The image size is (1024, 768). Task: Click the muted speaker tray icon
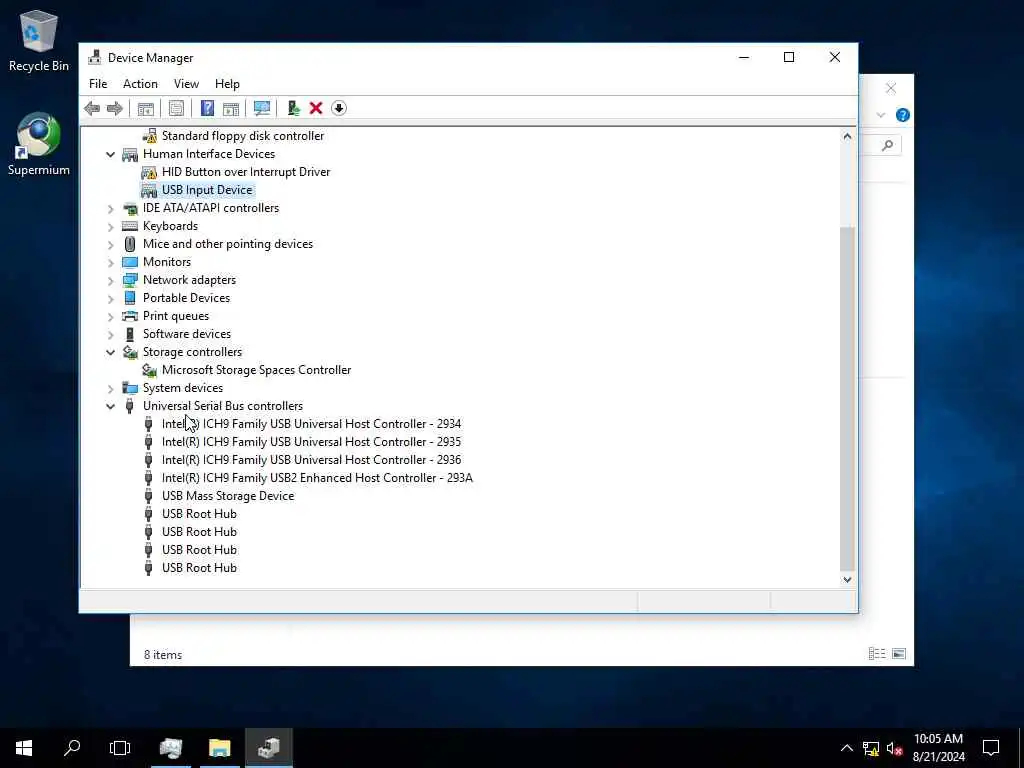coord(894,748)
